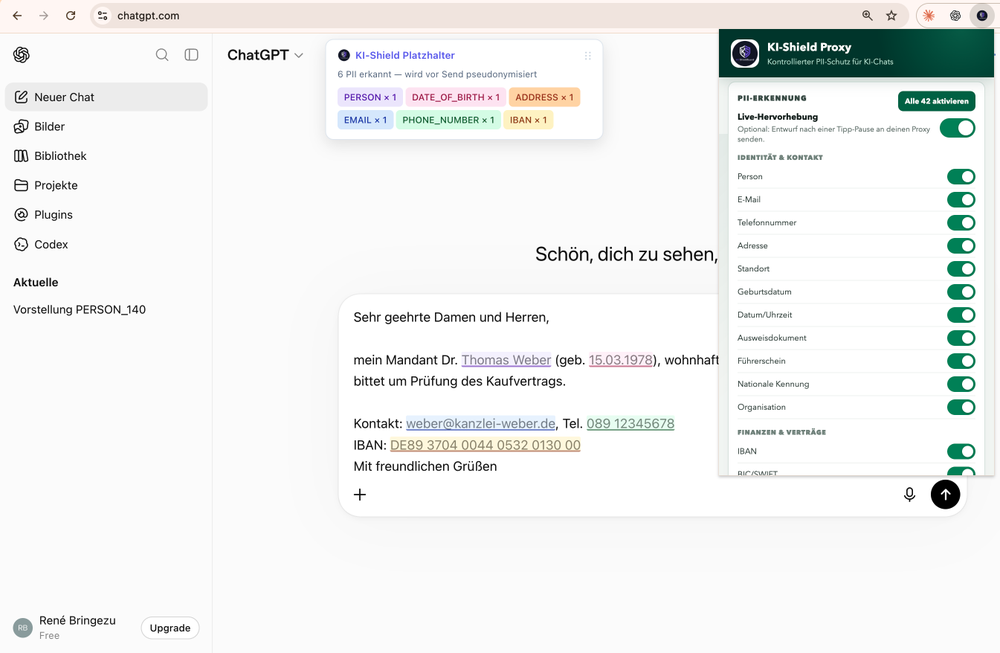Collapse the sidebar with the panel icon
The height and width of the screenshot is (653, 1000).
[191, 55]
